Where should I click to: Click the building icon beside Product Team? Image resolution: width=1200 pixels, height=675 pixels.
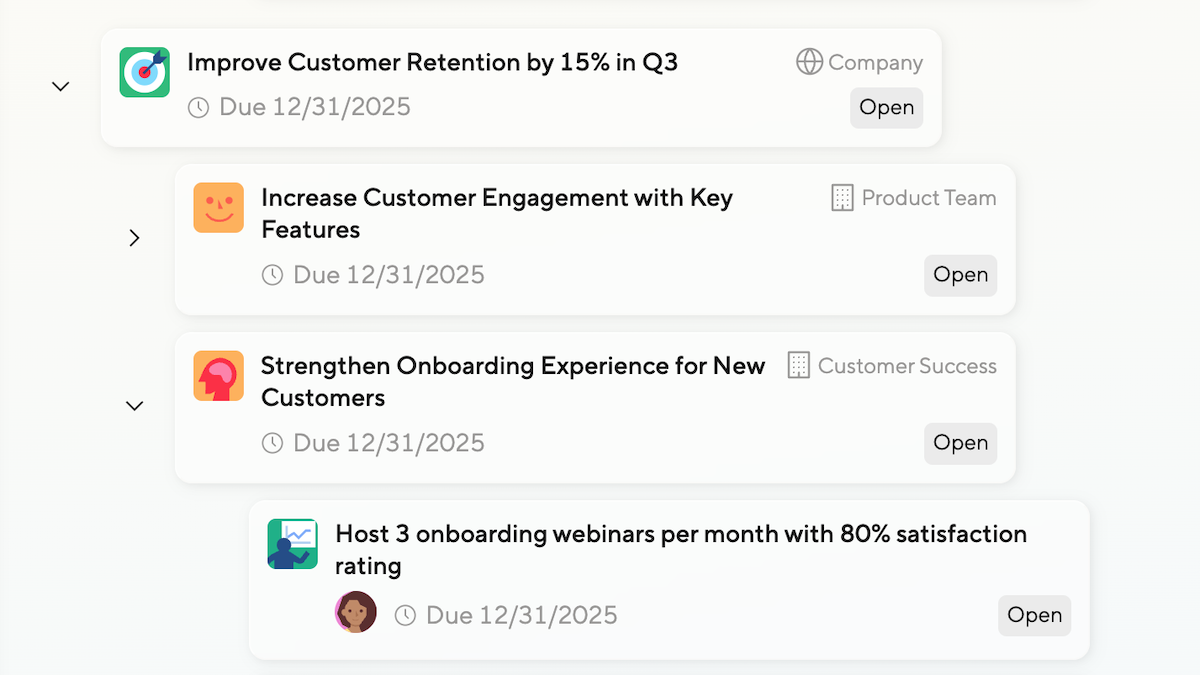(843, 198)
